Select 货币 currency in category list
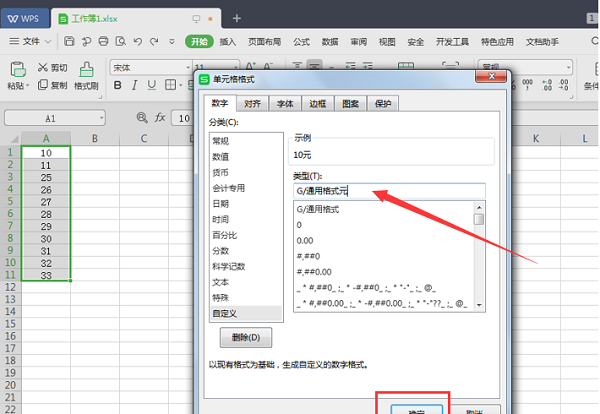 [220, 172]
